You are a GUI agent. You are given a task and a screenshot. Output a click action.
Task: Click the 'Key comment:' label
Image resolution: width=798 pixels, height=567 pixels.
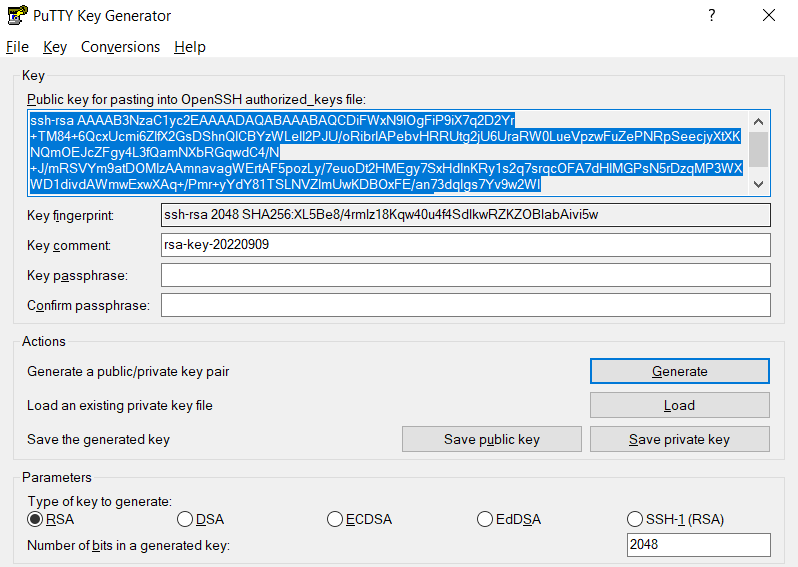(69, 245)
